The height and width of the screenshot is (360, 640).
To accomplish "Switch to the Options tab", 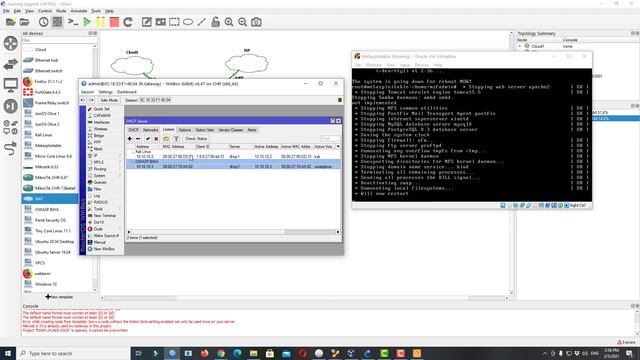I will tap(184, 130).
